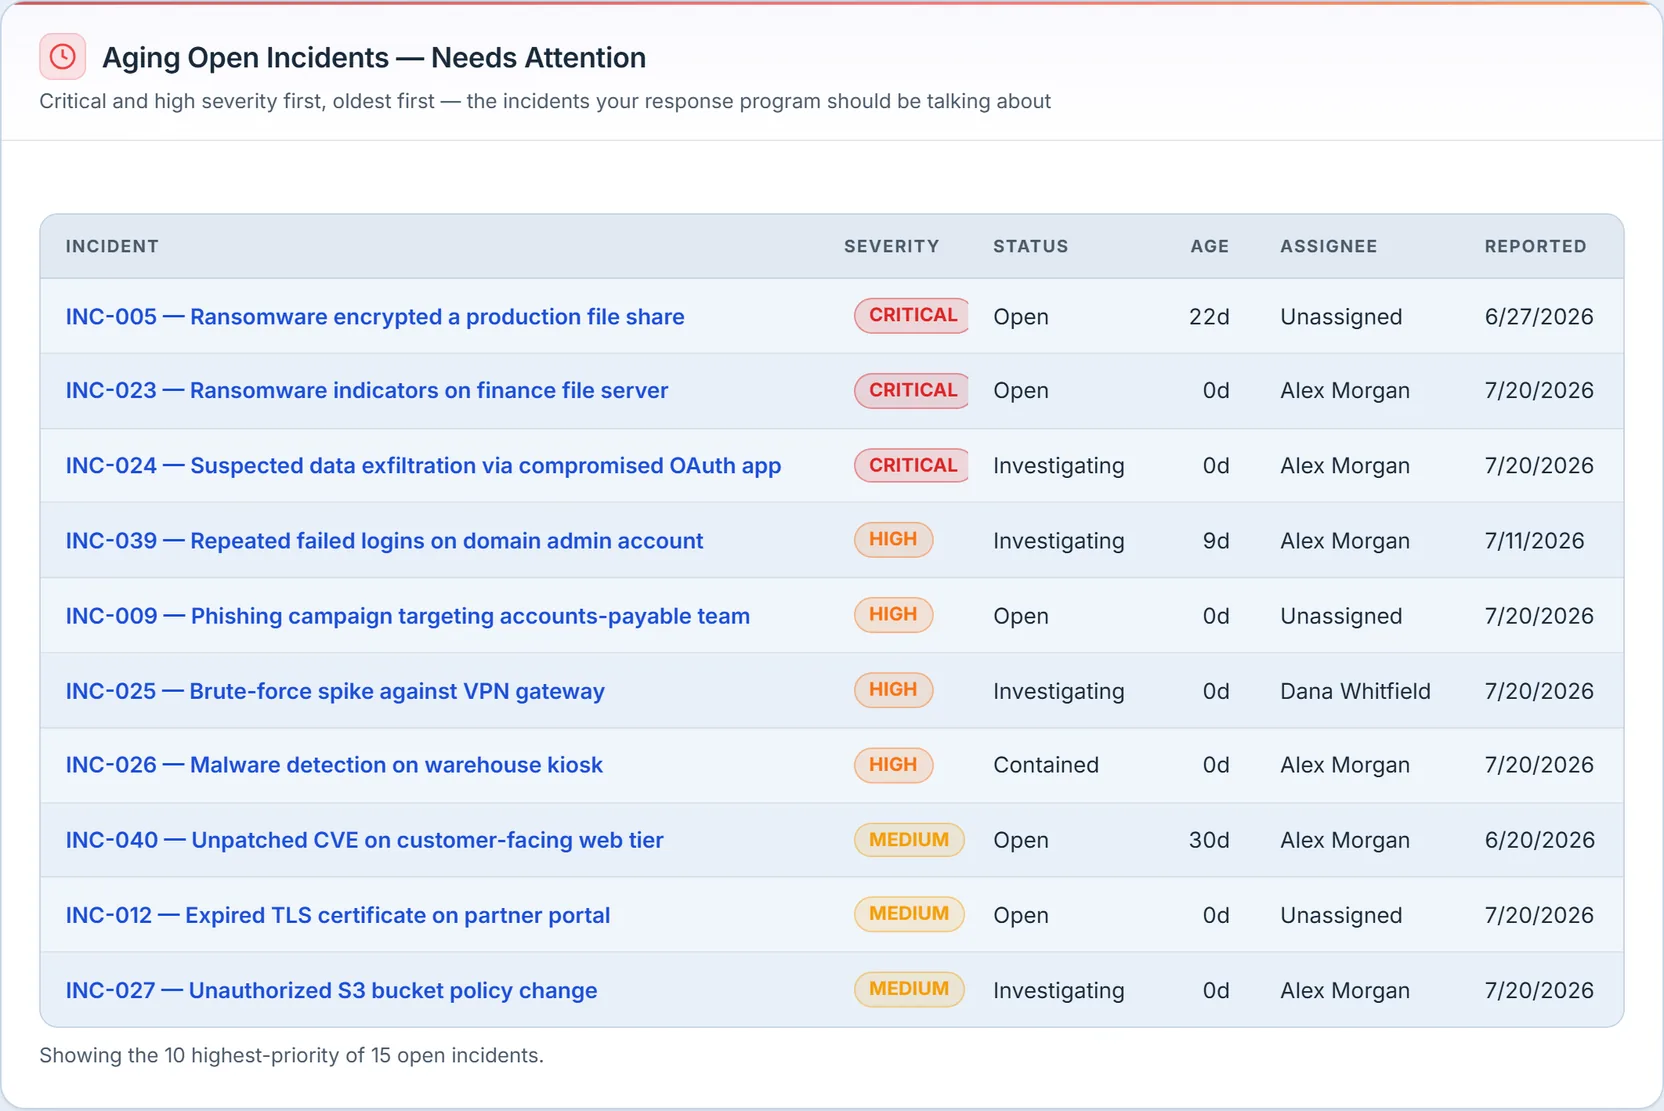The image size is (1664, 1111).
Task: Click the 30d age value for INC-040
Action: (1209, 840)
